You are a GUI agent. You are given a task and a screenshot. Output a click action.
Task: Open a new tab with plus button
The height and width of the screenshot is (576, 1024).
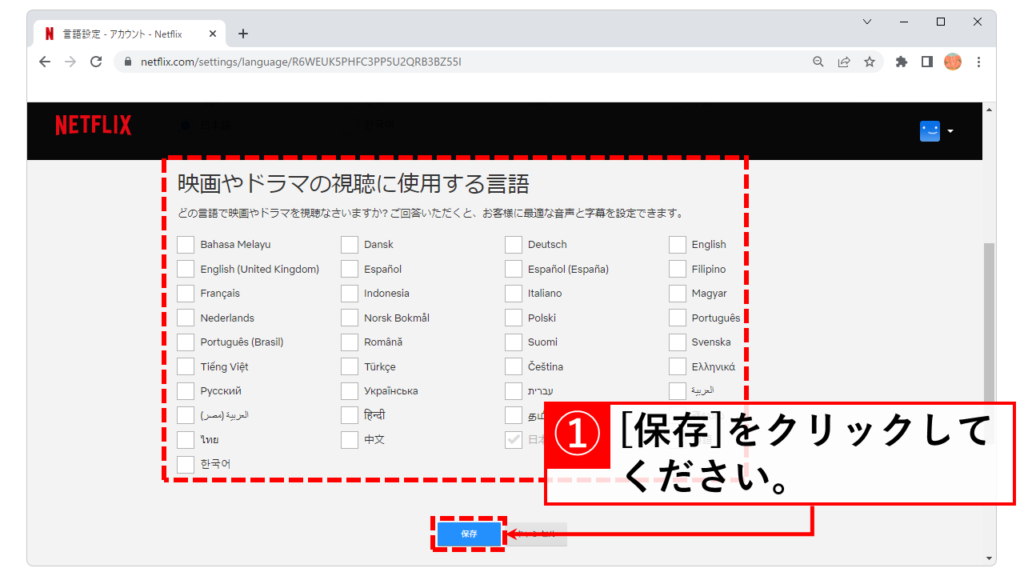pos(243,33)
